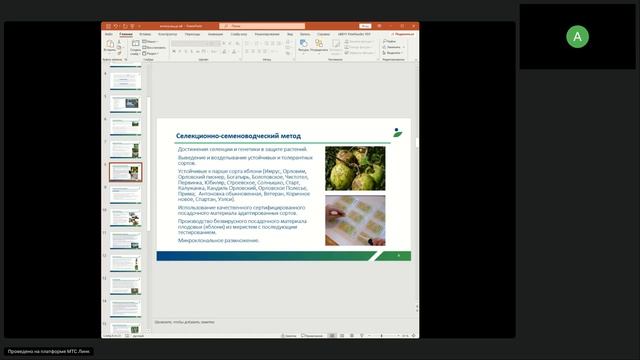Switch to Normal view in status bar

pyautogui.click(x=332, y=336)
